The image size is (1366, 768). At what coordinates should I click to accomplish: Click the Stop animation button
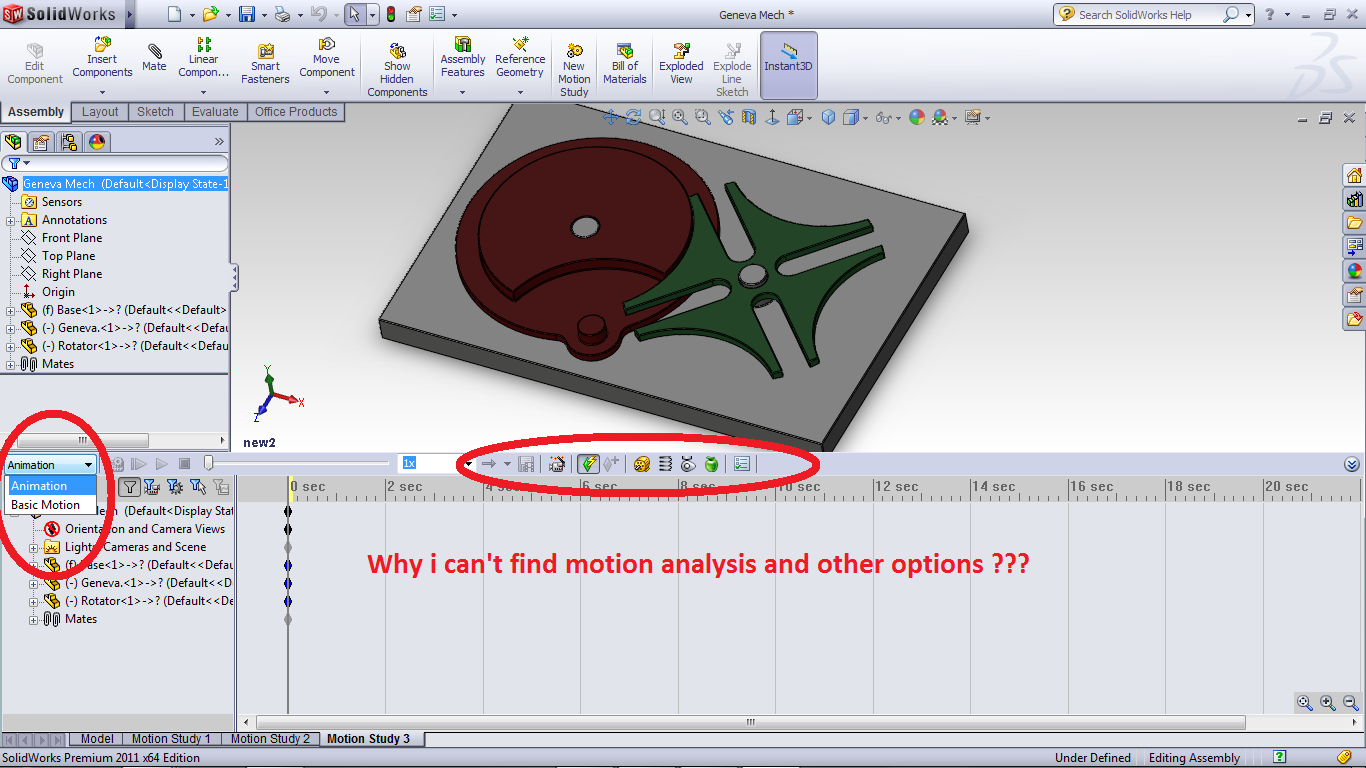click(184, 464)
